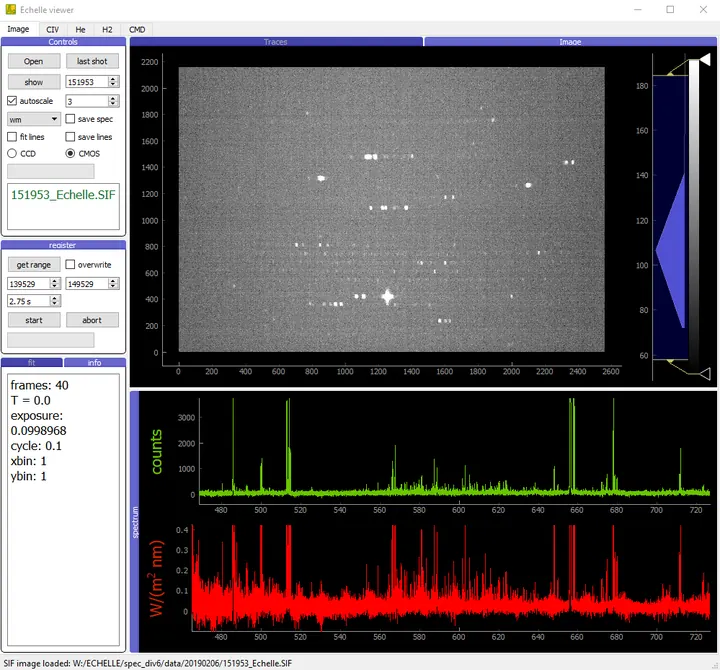
Task: Minimize the Echelle viewer window
Action: [638, 10]
